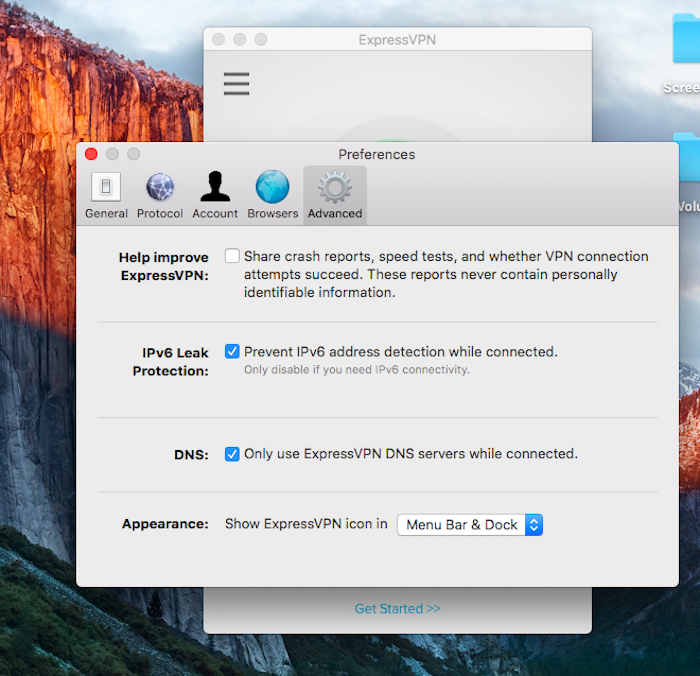Click 'Only disable if you need IPv6 connectivity' note

coord(357,370)
